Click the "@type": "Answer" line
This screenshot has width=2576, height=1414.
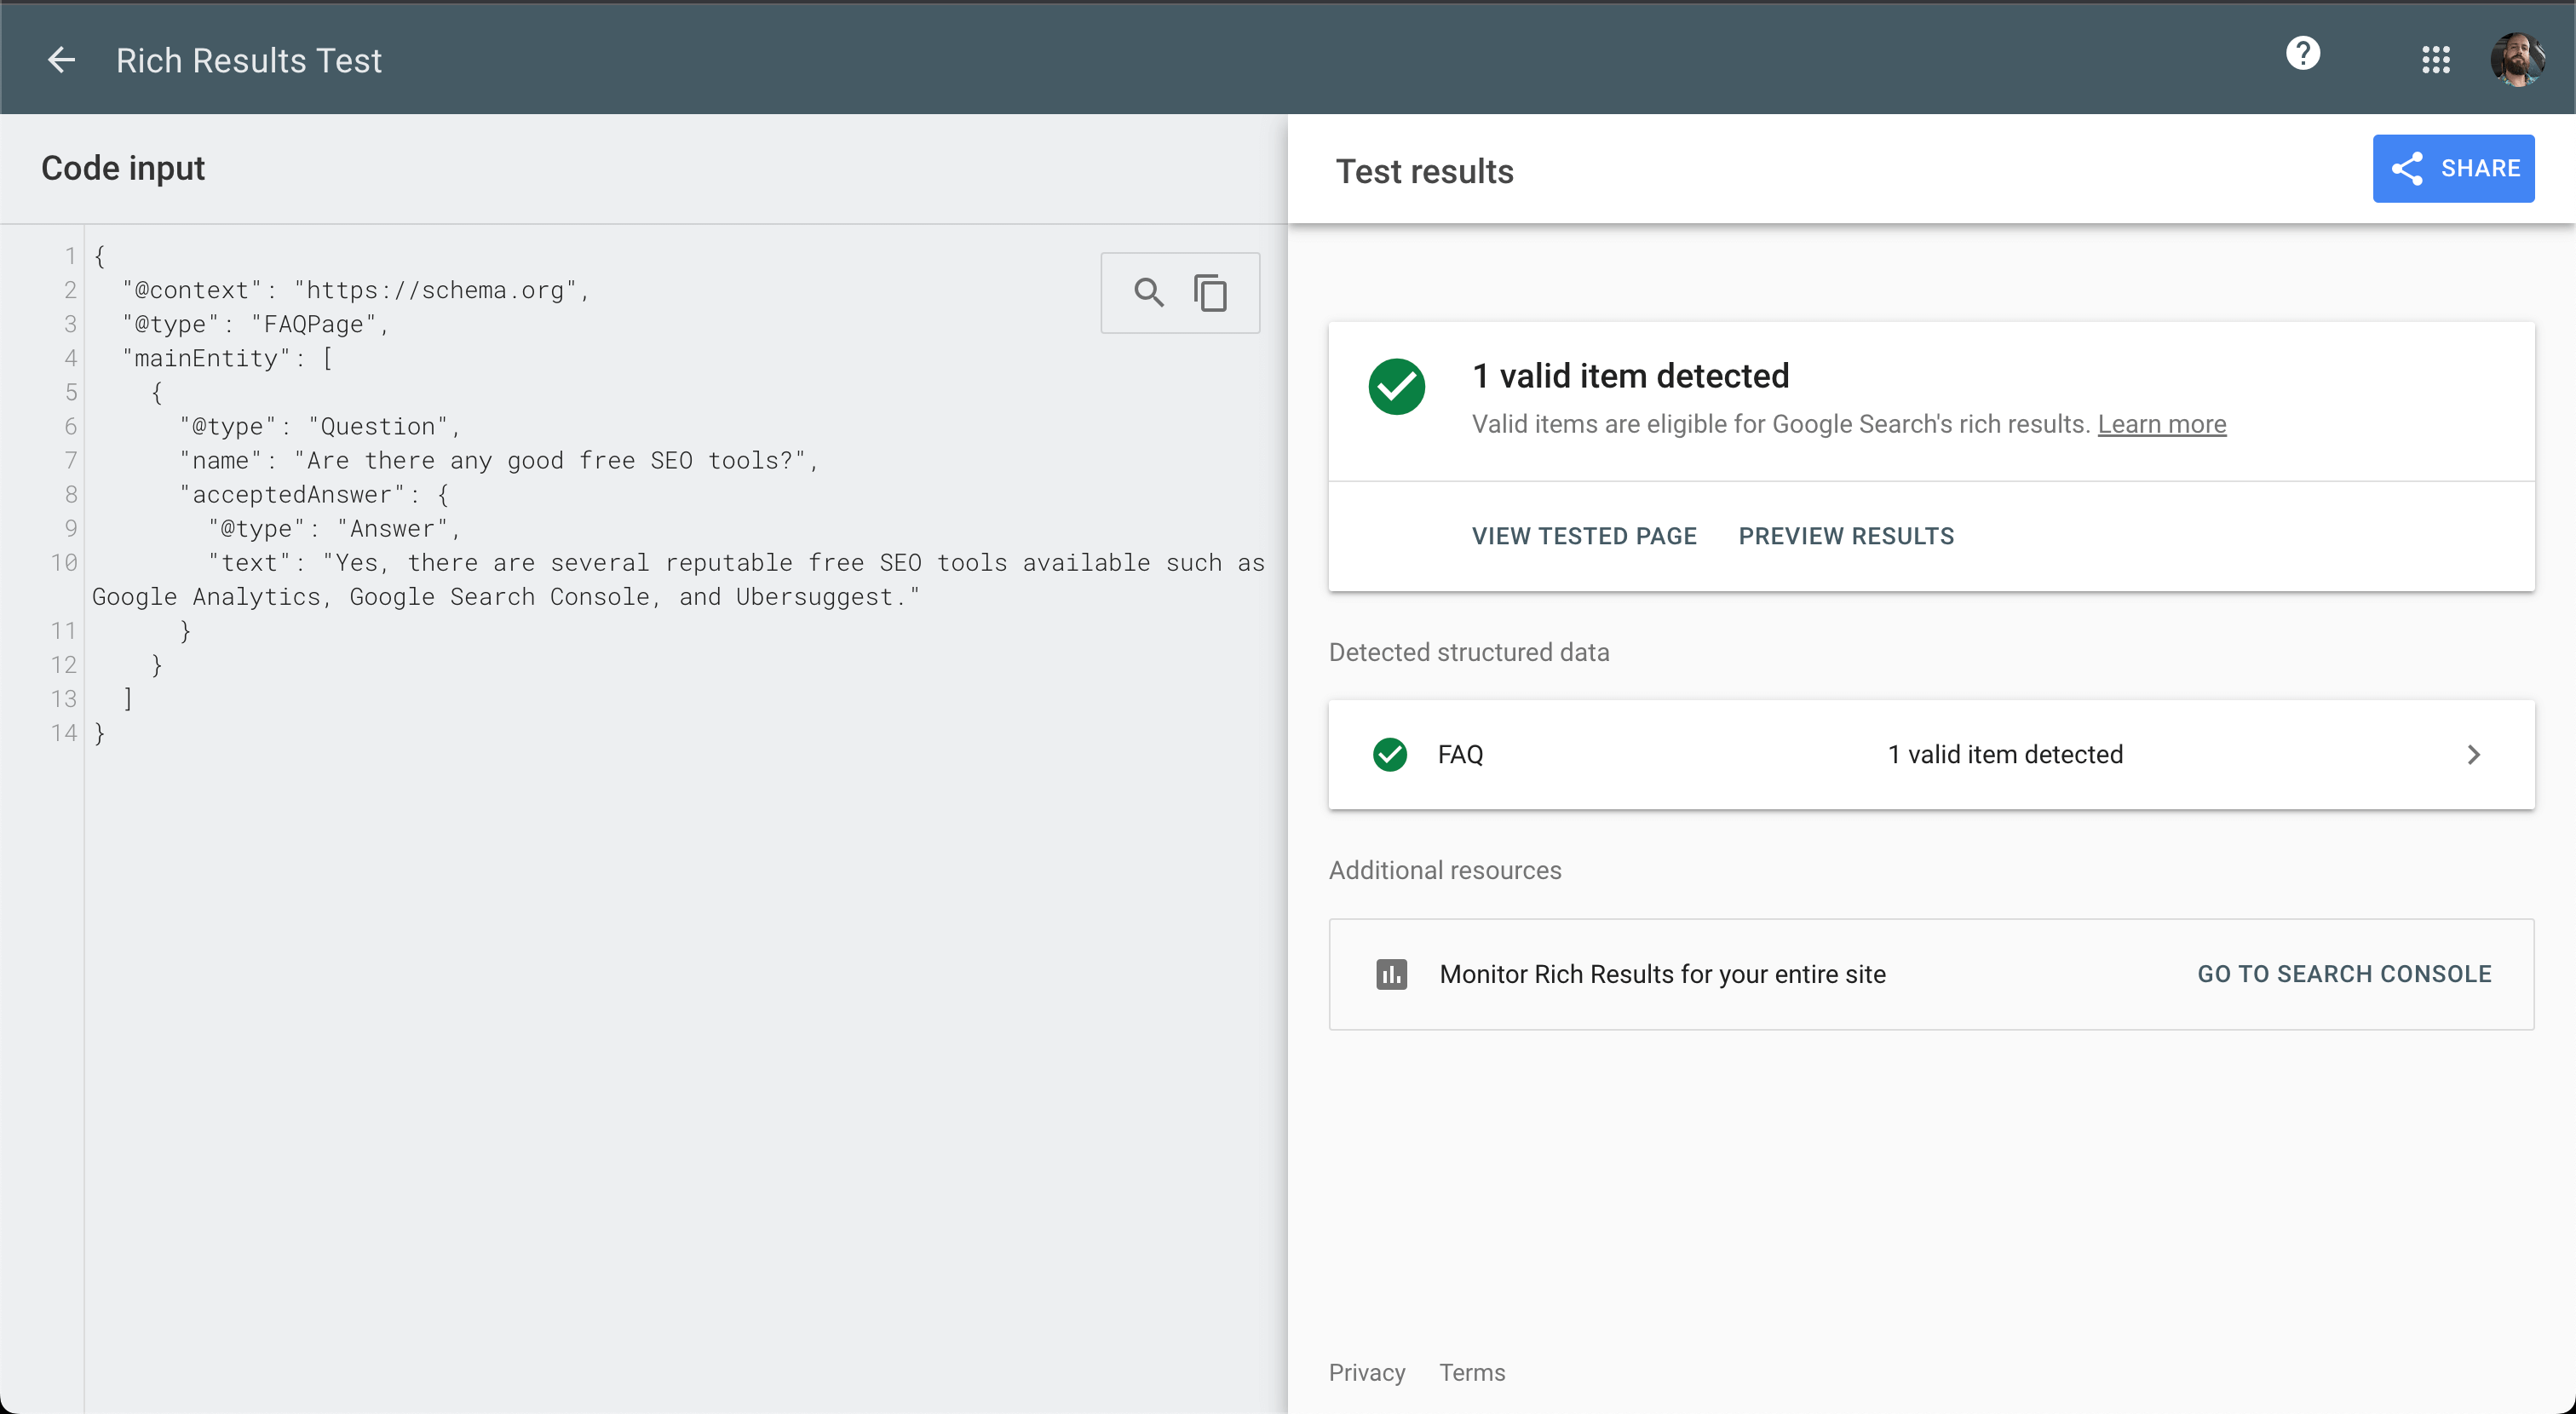point(334,528)
